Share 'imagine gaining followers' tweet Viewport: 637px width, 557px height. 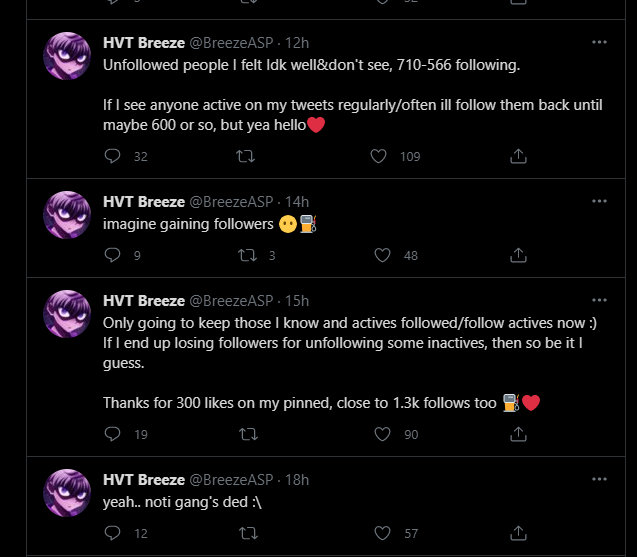point(519,255)
